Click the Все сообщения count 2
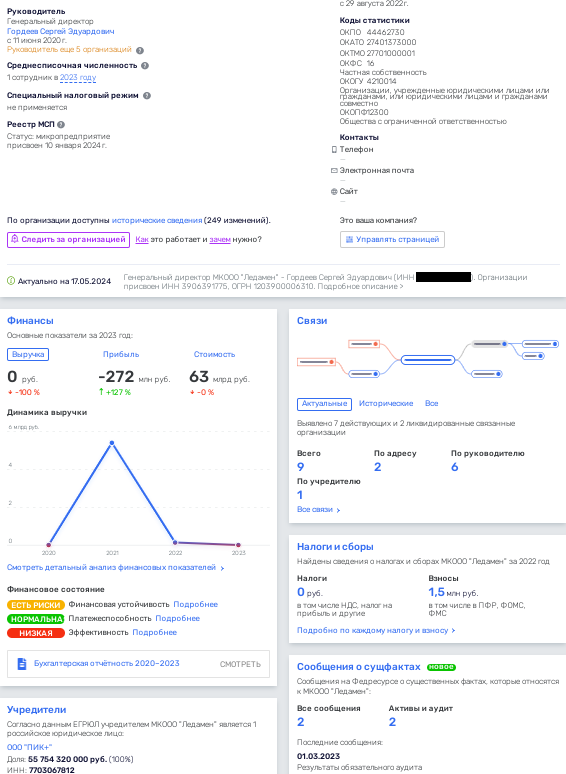 coord(301,722)
